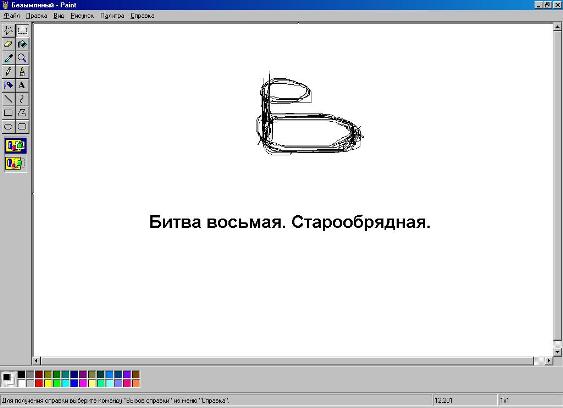Image resolution: width=563 pixels, height=408 pixels.
Task: Maximize the Paint window
Action: pos(548,5)
